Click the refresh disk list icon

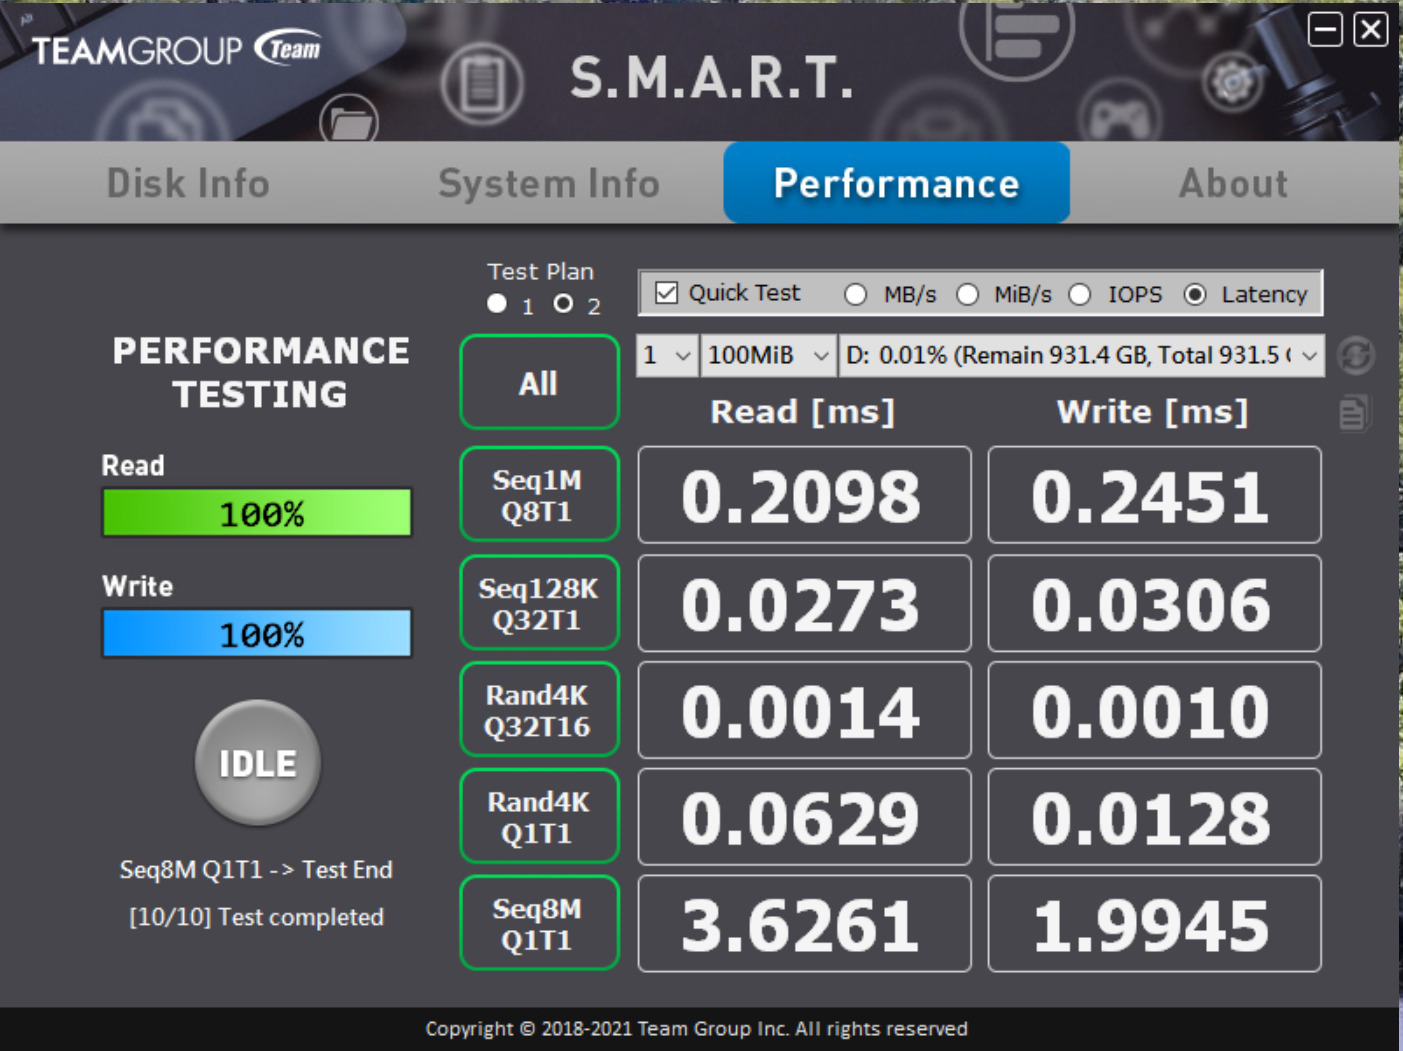click(x=1355, y=356)
